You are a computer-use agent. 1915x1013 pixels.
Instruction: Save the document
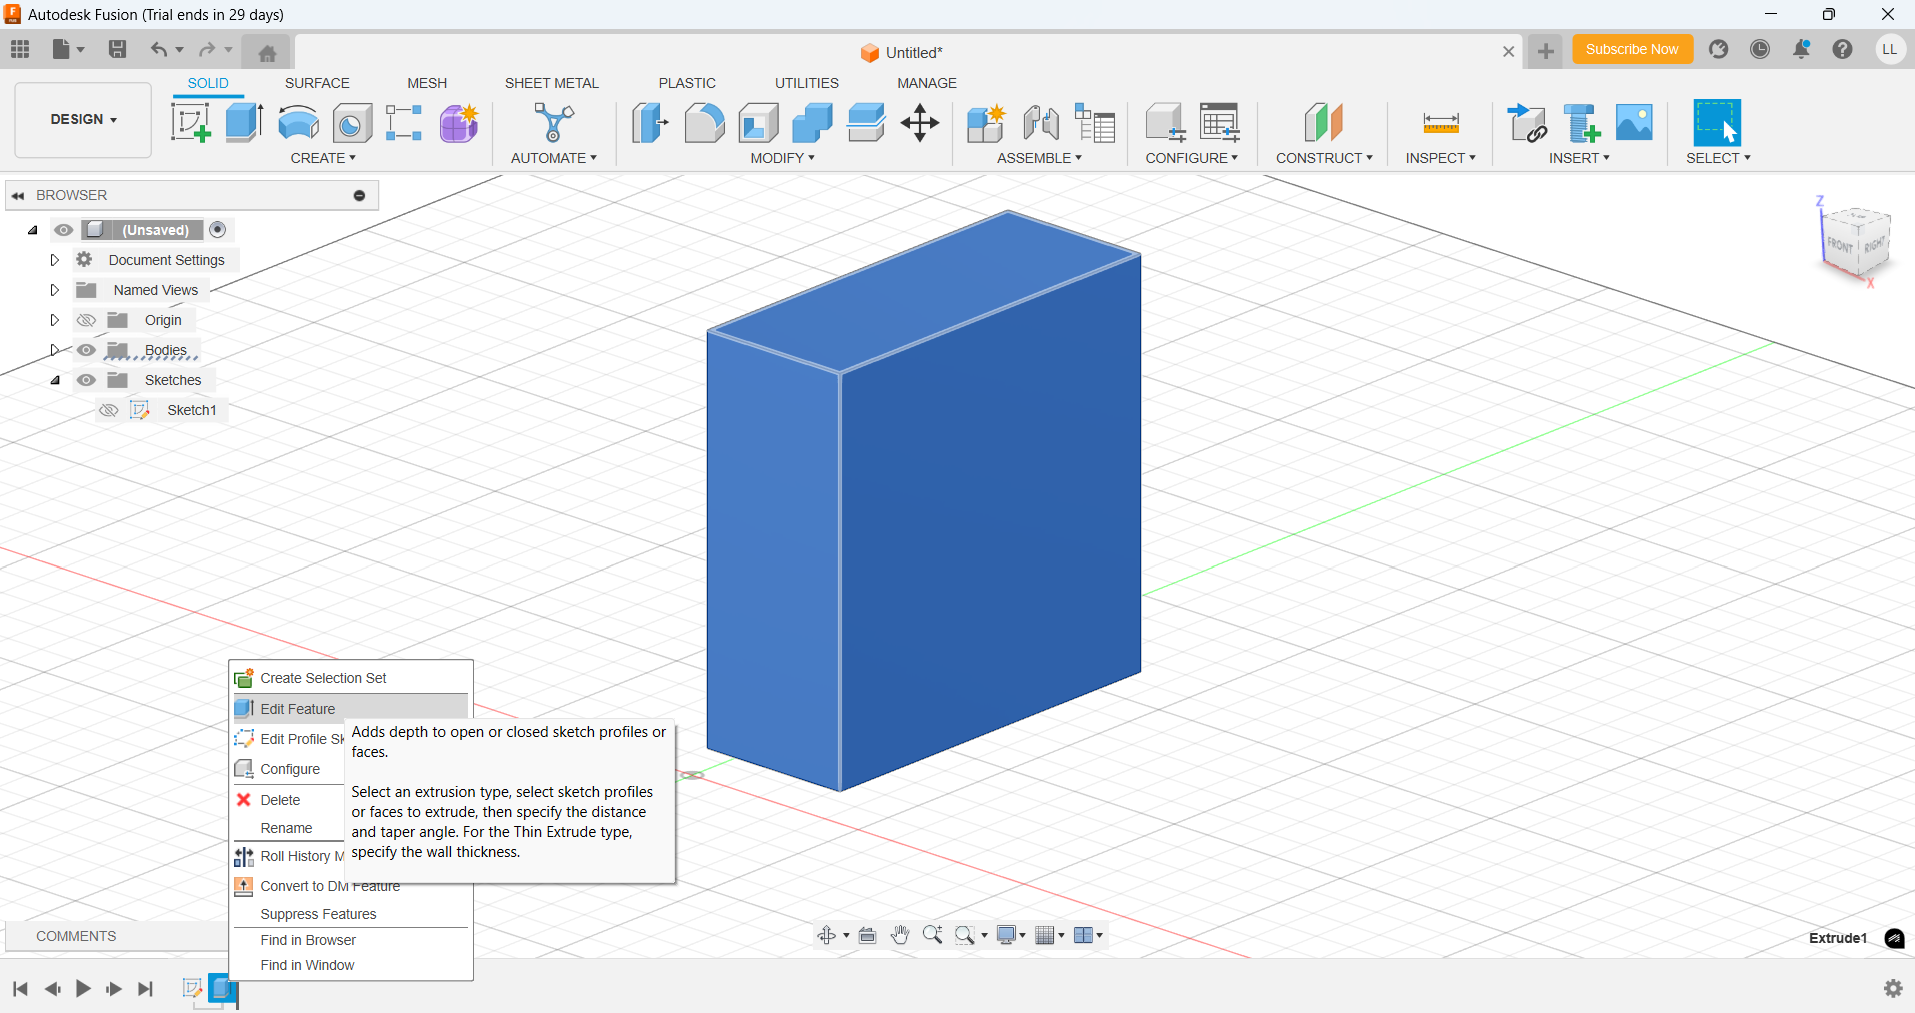(x=117, y=49)
